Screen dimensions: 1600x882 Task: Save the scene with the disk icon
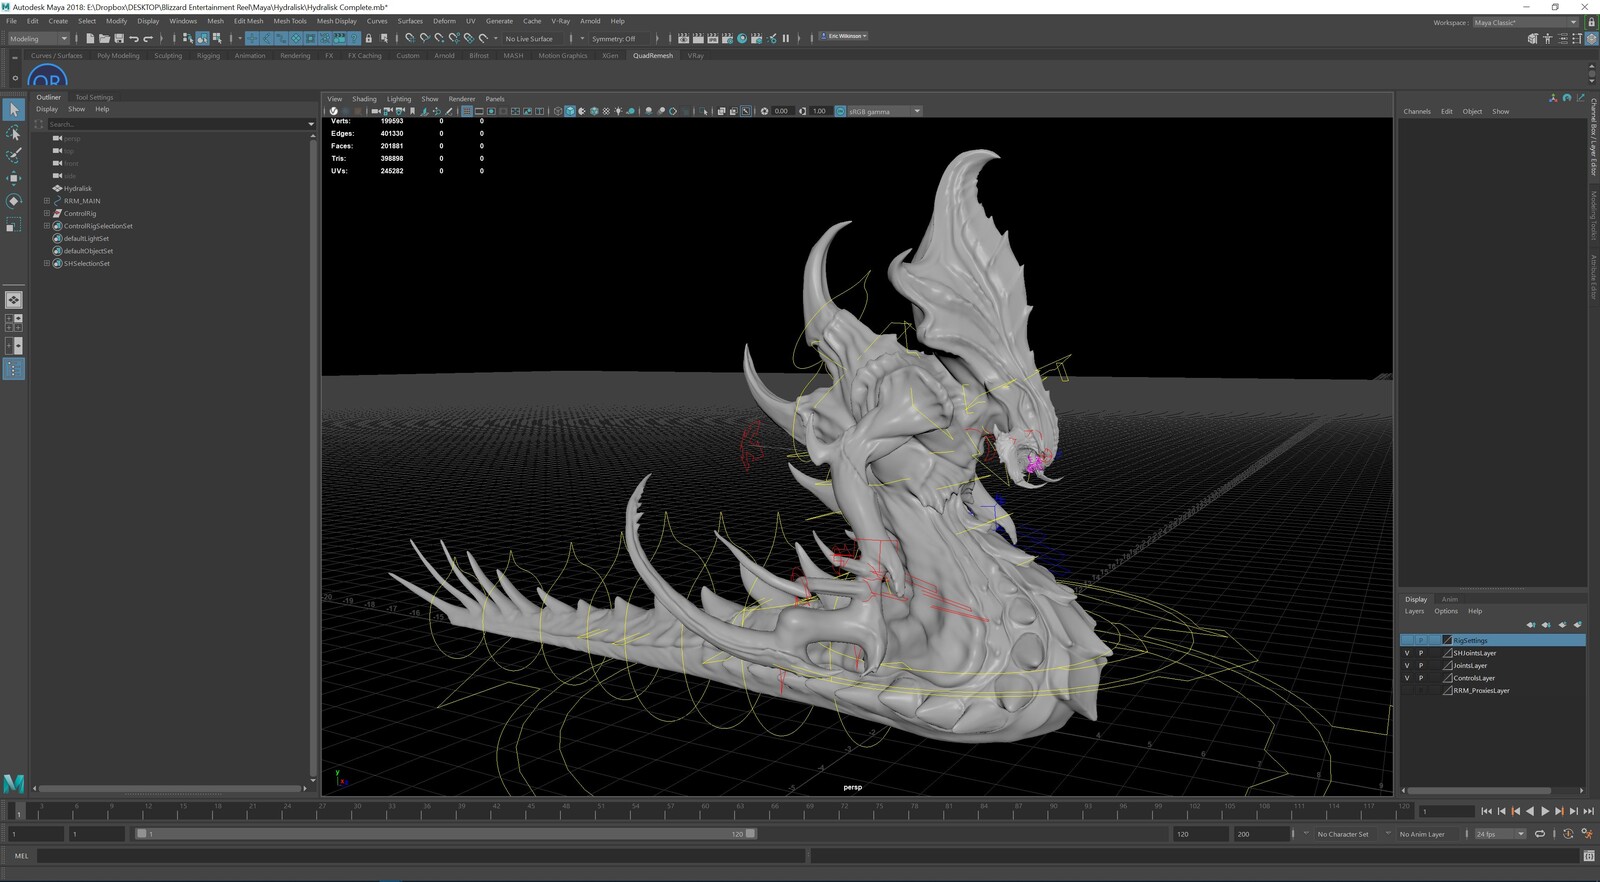pos(118,38)
